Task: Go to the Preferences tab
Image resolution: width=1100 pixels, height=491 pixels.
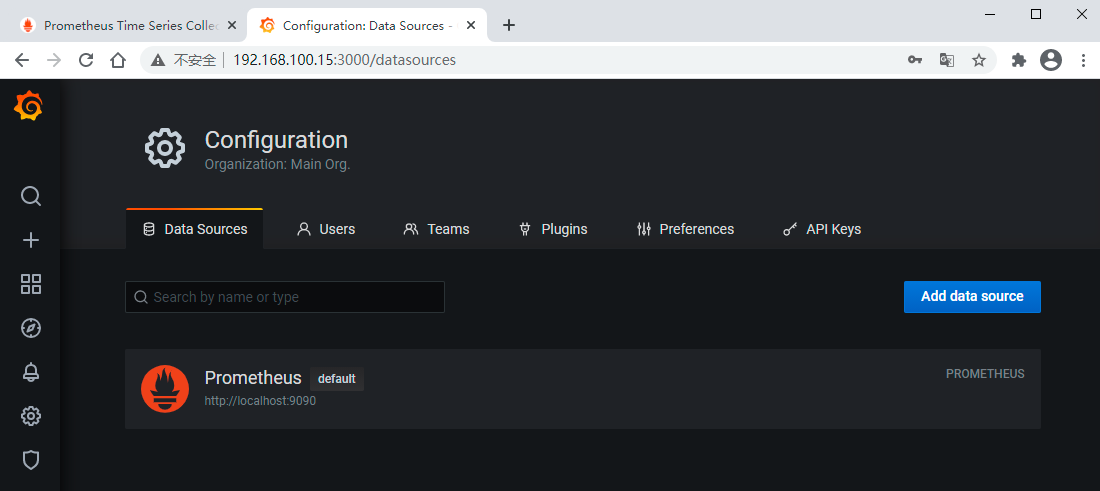Action: (685, 229)
